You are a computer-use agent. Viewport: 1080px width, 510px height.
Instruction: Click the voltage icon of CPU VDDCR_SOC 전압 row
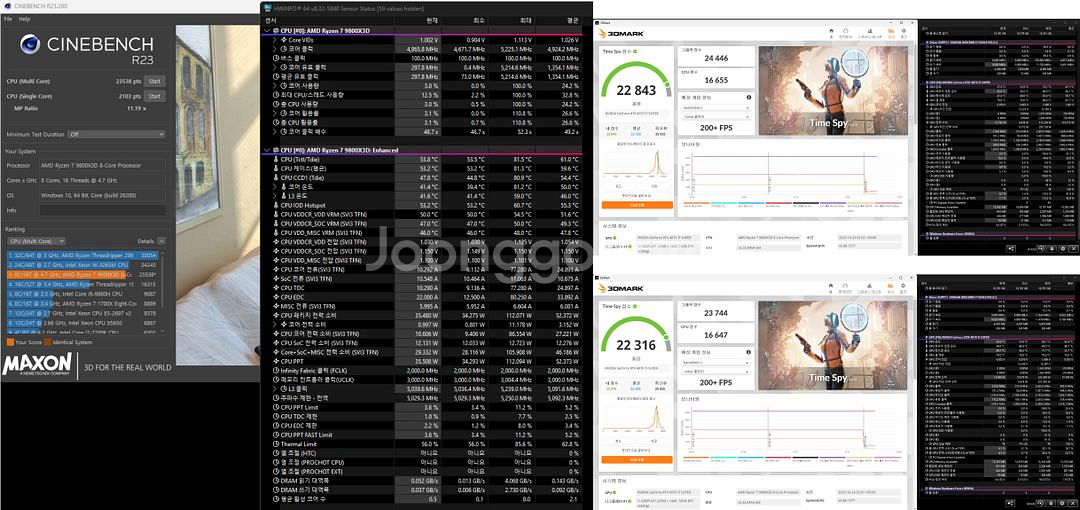coord(276,252)
